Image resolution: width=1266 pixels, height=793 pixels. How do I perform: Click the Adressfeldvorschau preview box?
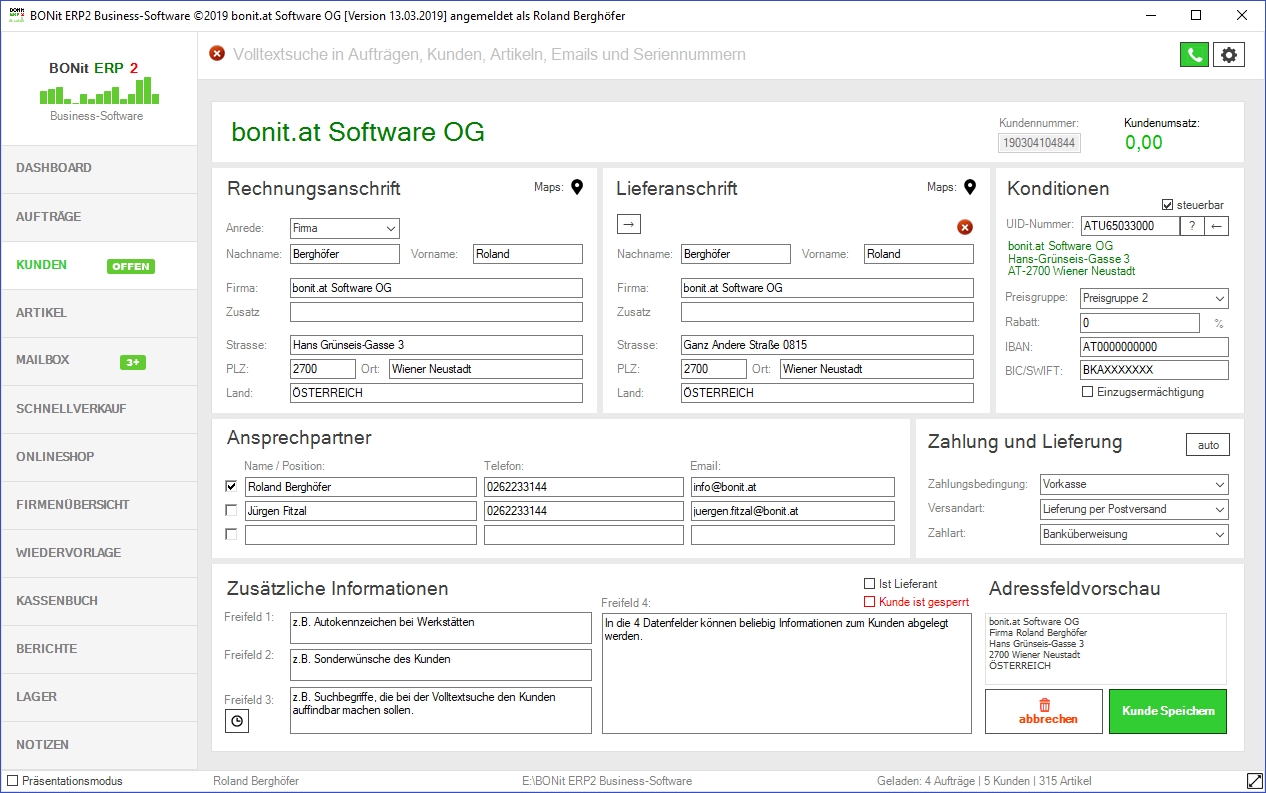pyautogui.click(x=1105, y=648)
